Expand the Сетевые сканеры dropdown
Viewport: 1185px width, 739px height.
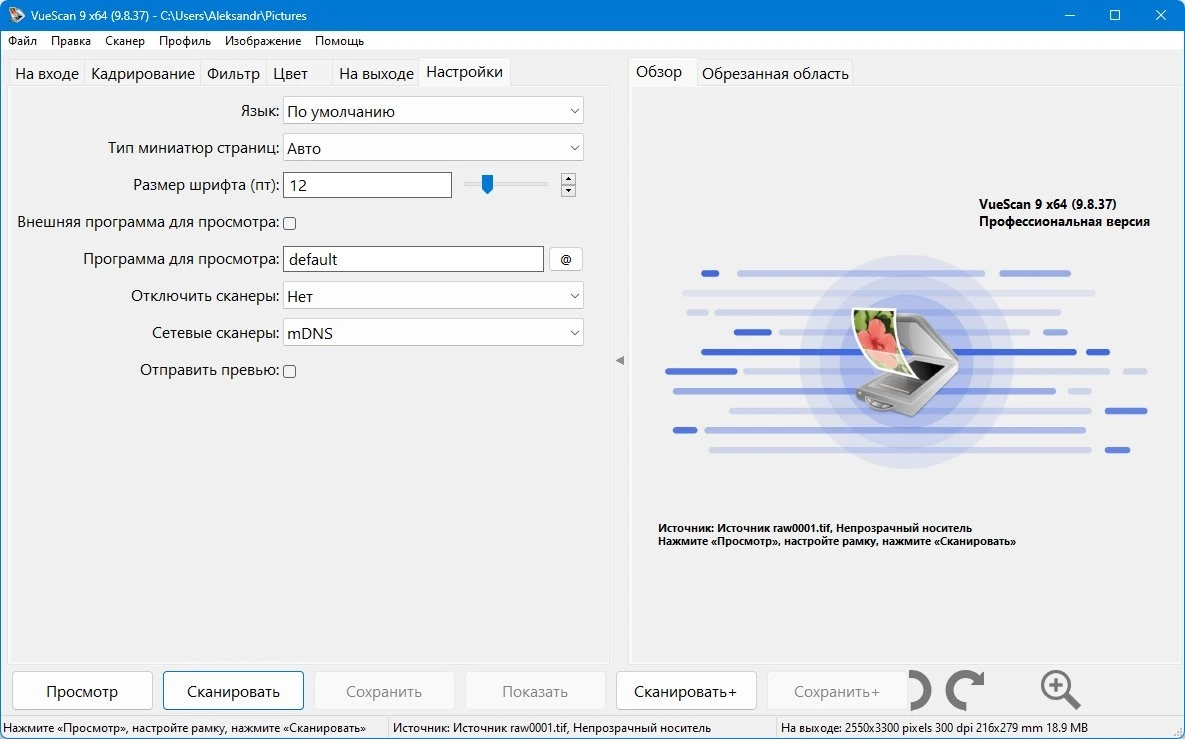click(x=433, y=333)
